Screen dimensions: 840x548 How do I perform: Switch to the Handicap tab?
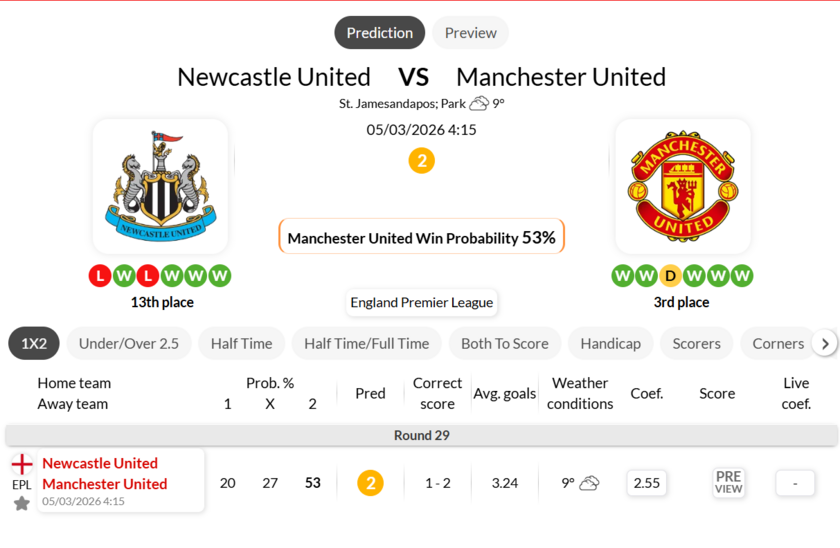610,343
